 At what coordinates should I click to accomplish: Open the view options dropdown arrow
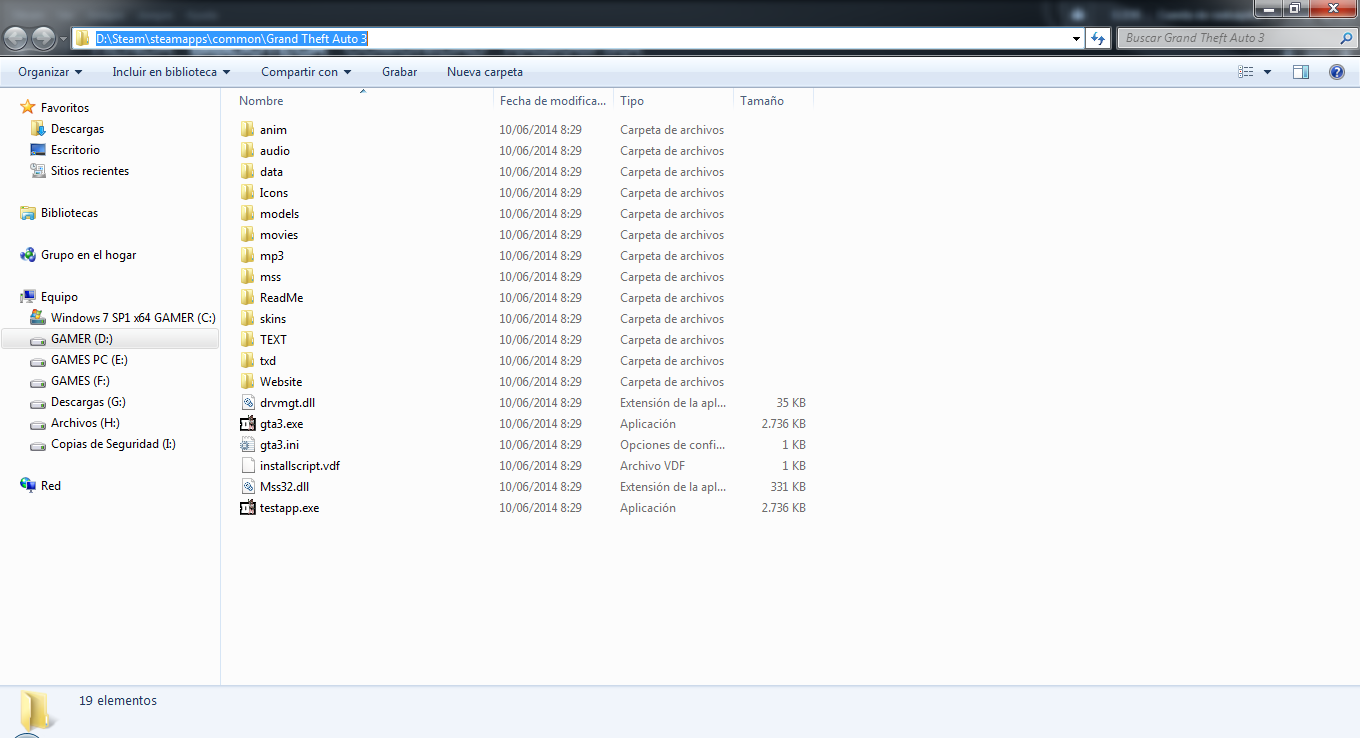(1267, 72)
